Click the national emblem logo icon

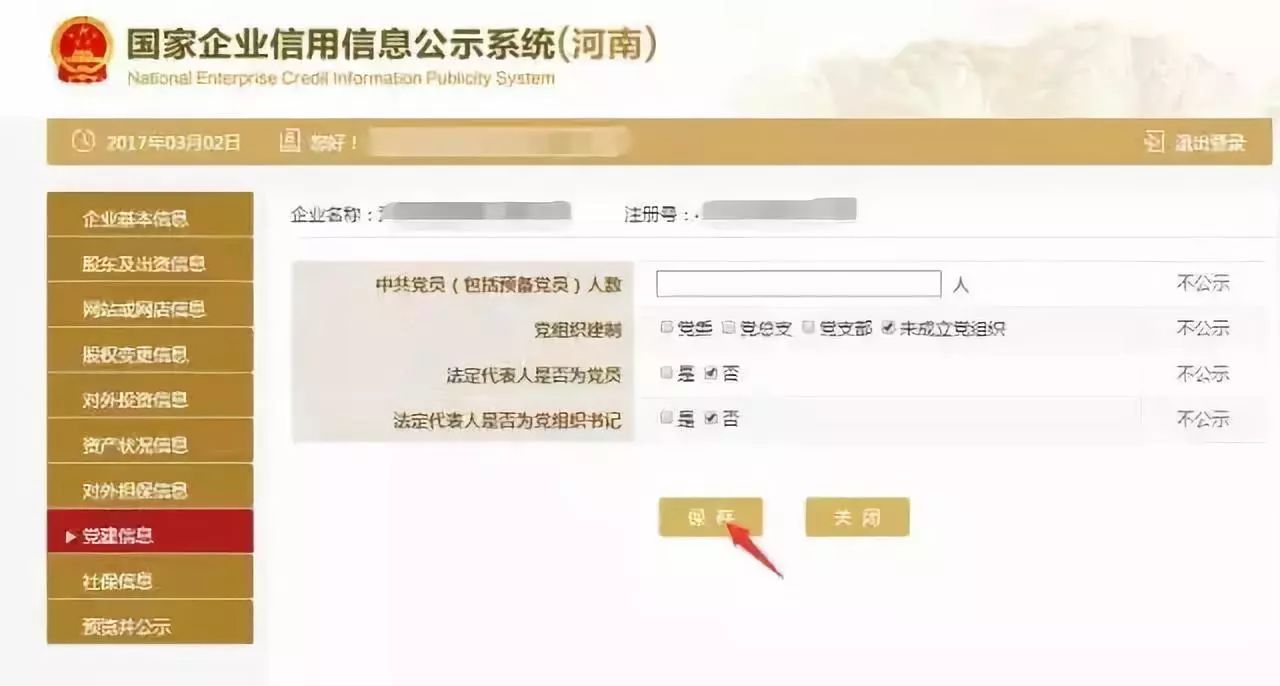(82, 49)
